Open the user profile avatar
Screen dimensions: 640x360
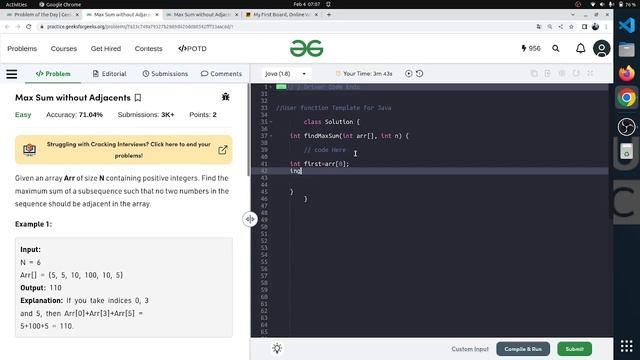tap(601, 49)
